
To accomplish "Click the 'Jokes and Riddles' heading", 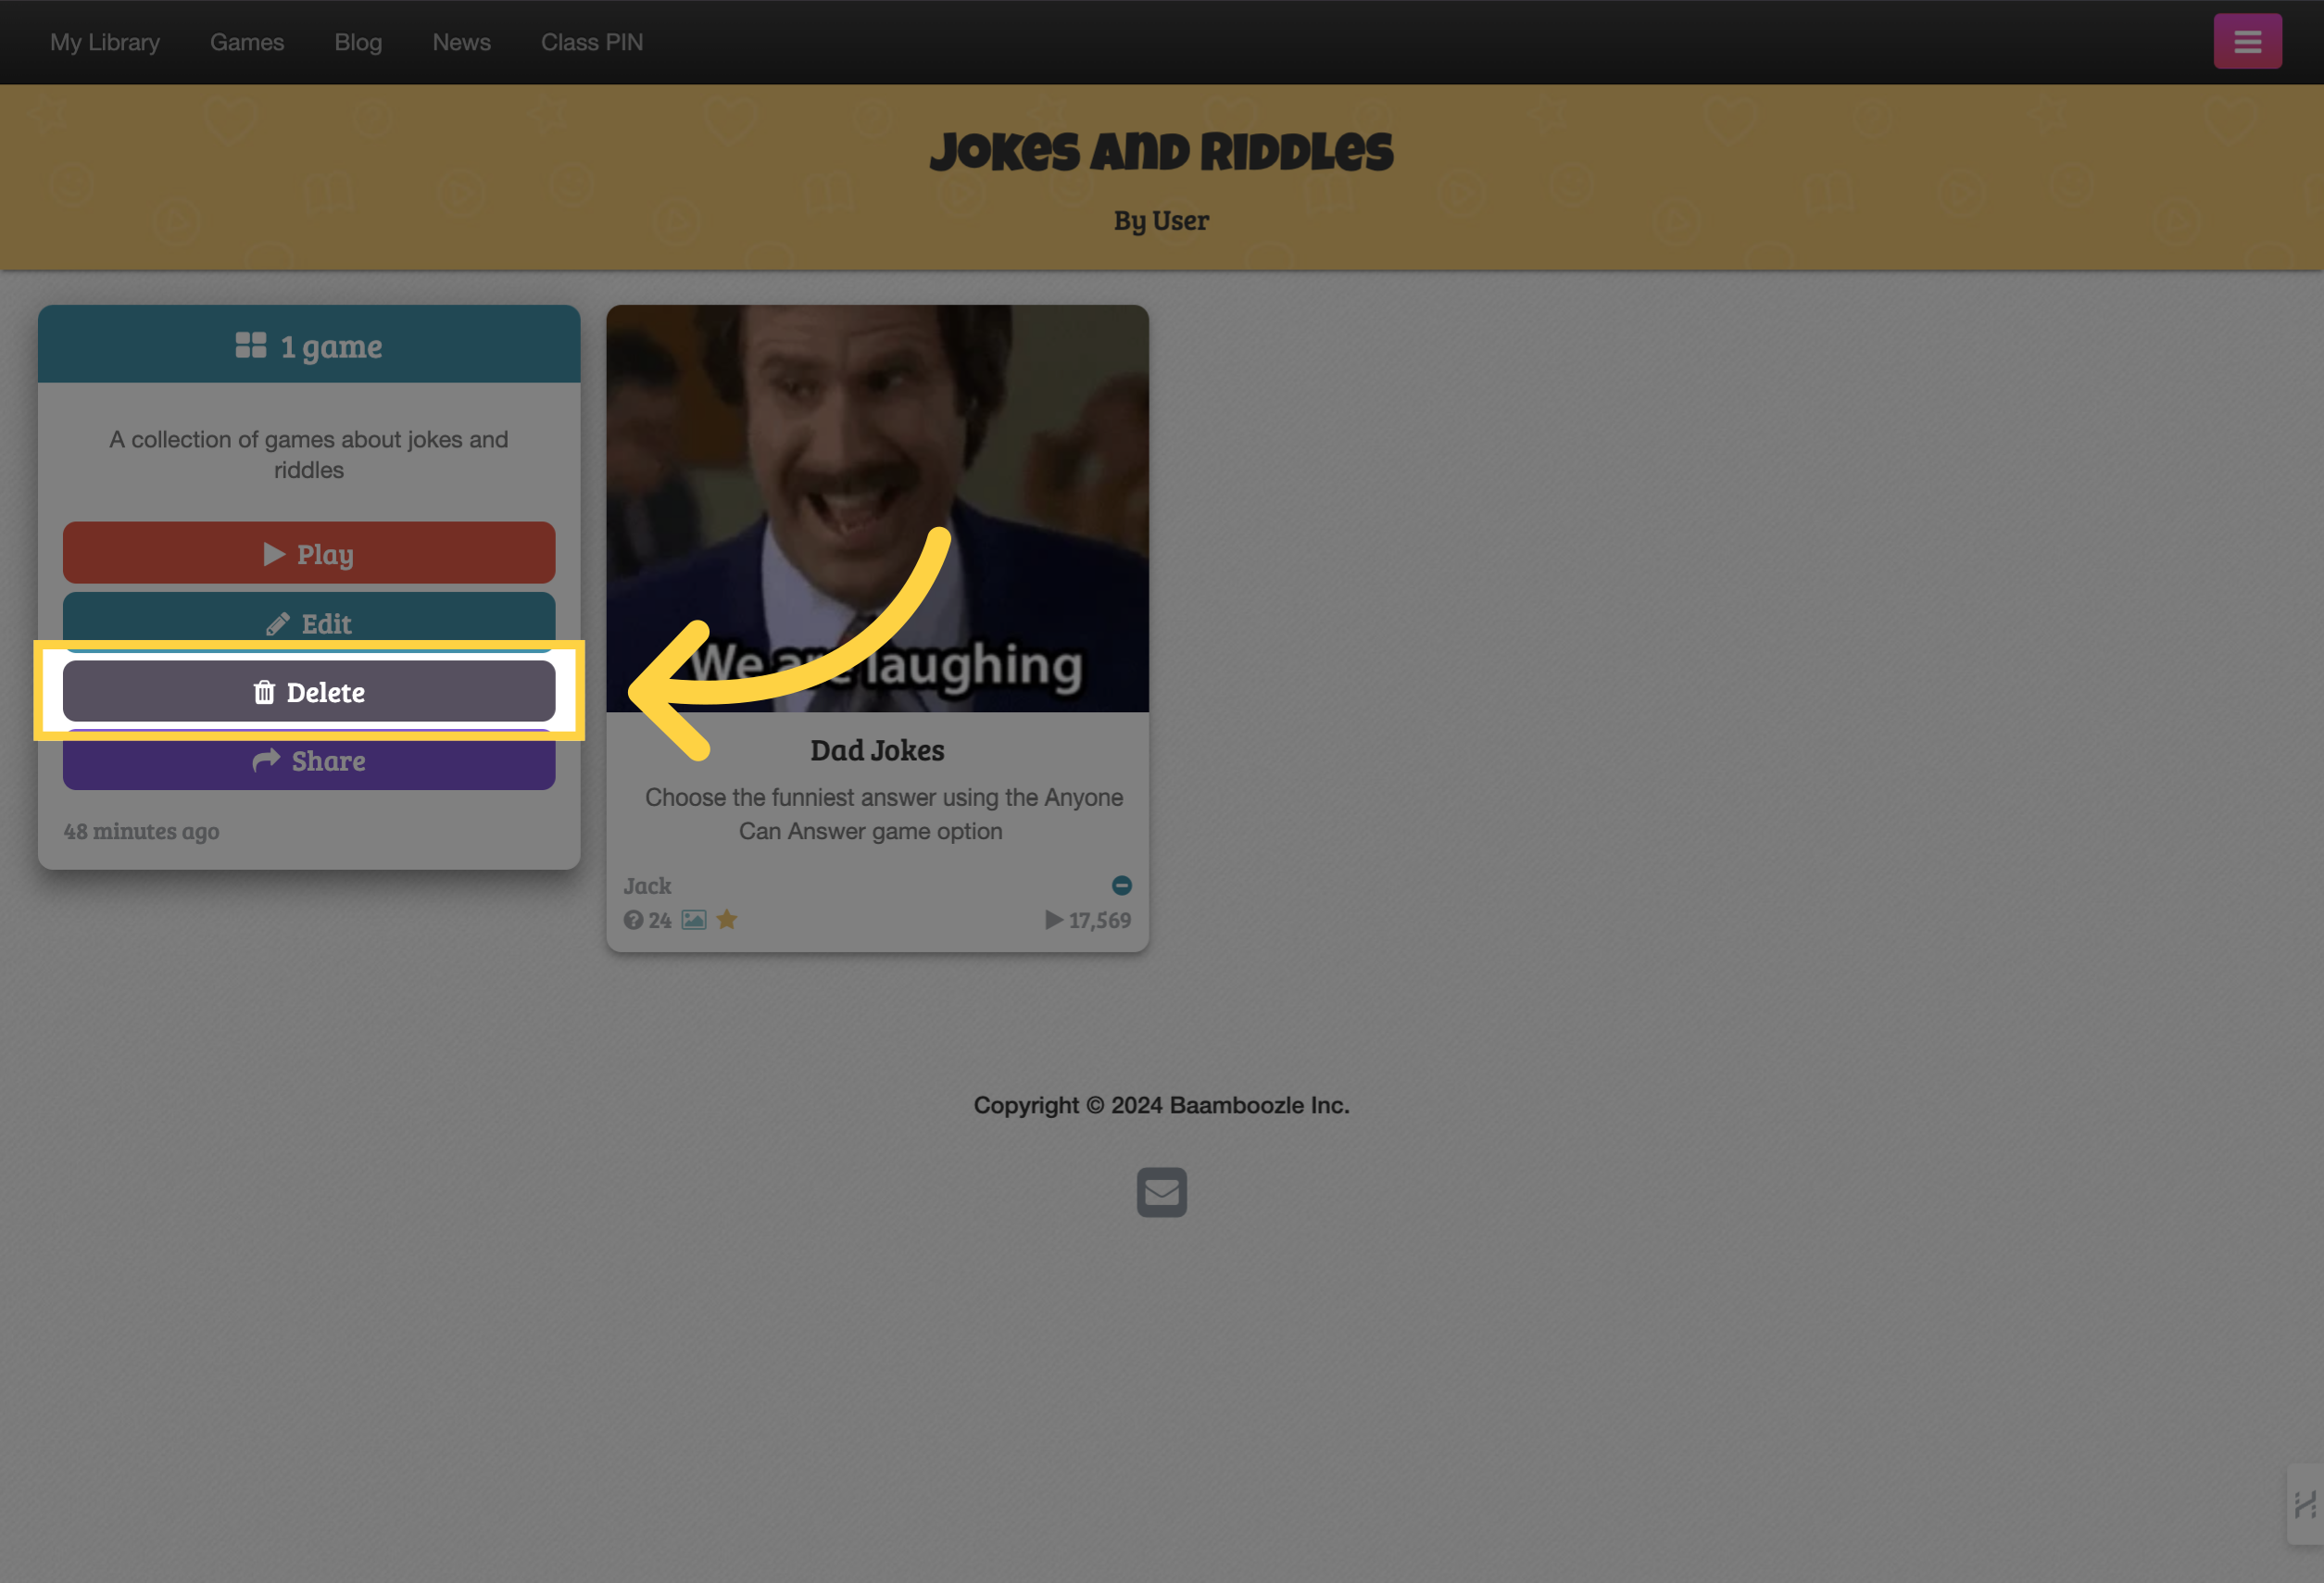I will [1162, 152].
